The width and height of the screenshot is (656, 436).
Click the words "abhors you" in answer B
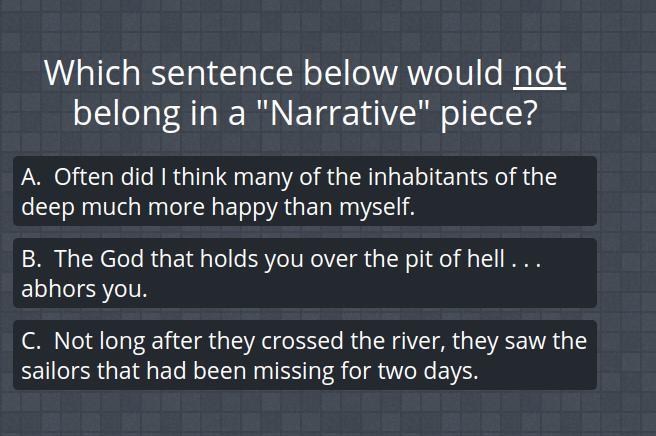84,289
